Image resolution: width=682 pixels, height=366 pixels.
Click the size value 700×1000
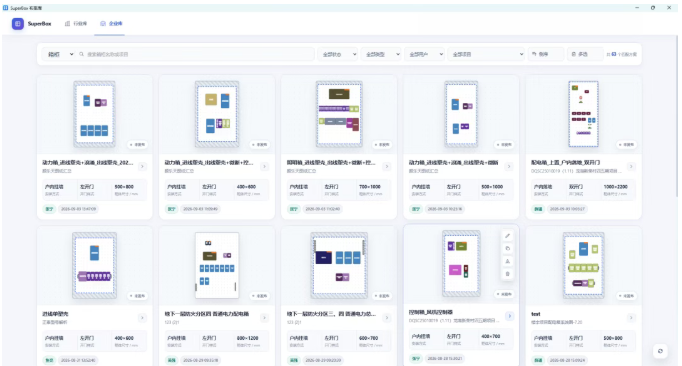pyautogui.click(x=370, y=187)
